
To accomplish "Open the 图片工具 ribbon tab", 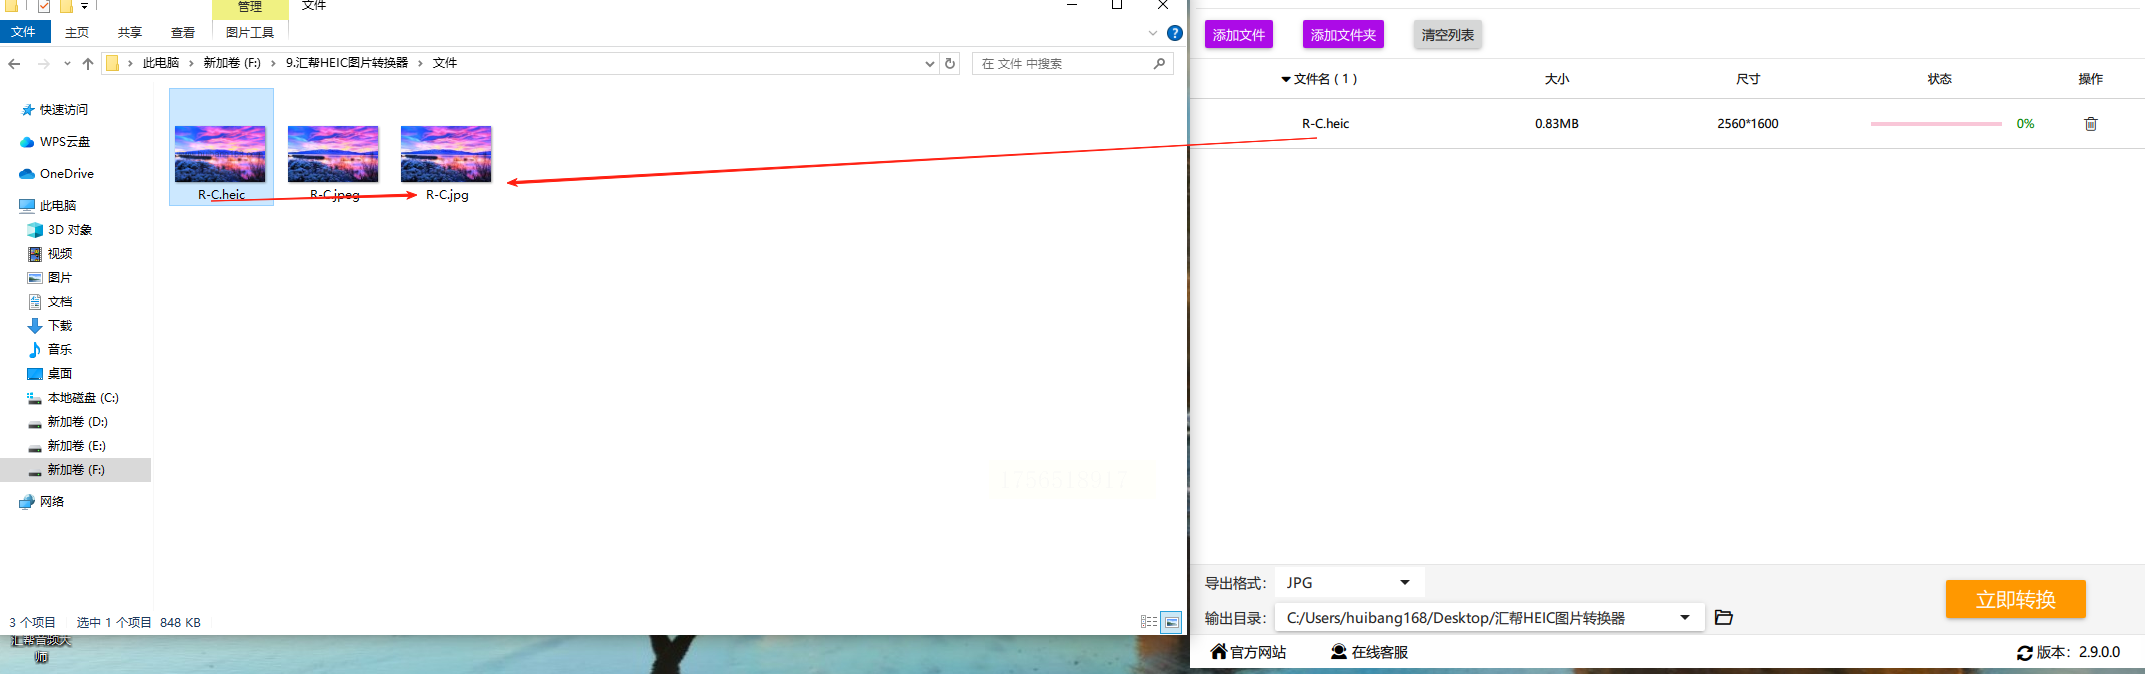I will tap(250, 33).
